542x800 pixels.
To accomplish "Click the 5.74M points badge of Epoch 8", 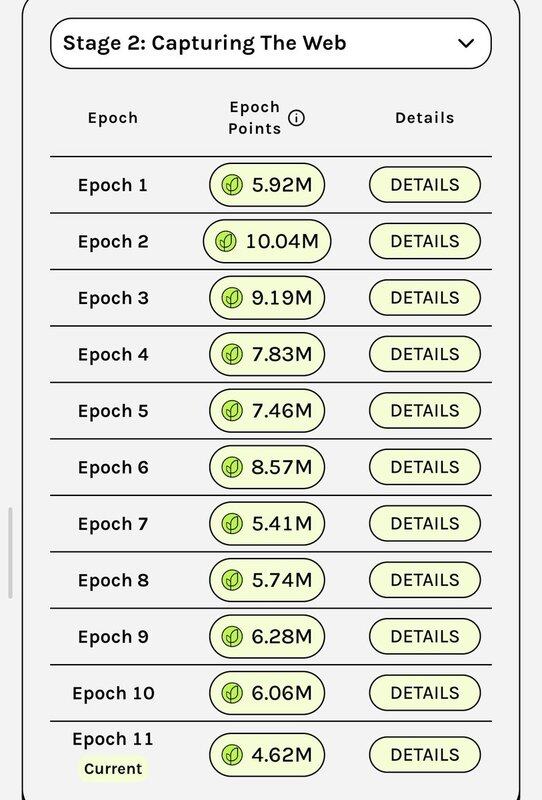I will pyautogui.click(x=267, y=580).
